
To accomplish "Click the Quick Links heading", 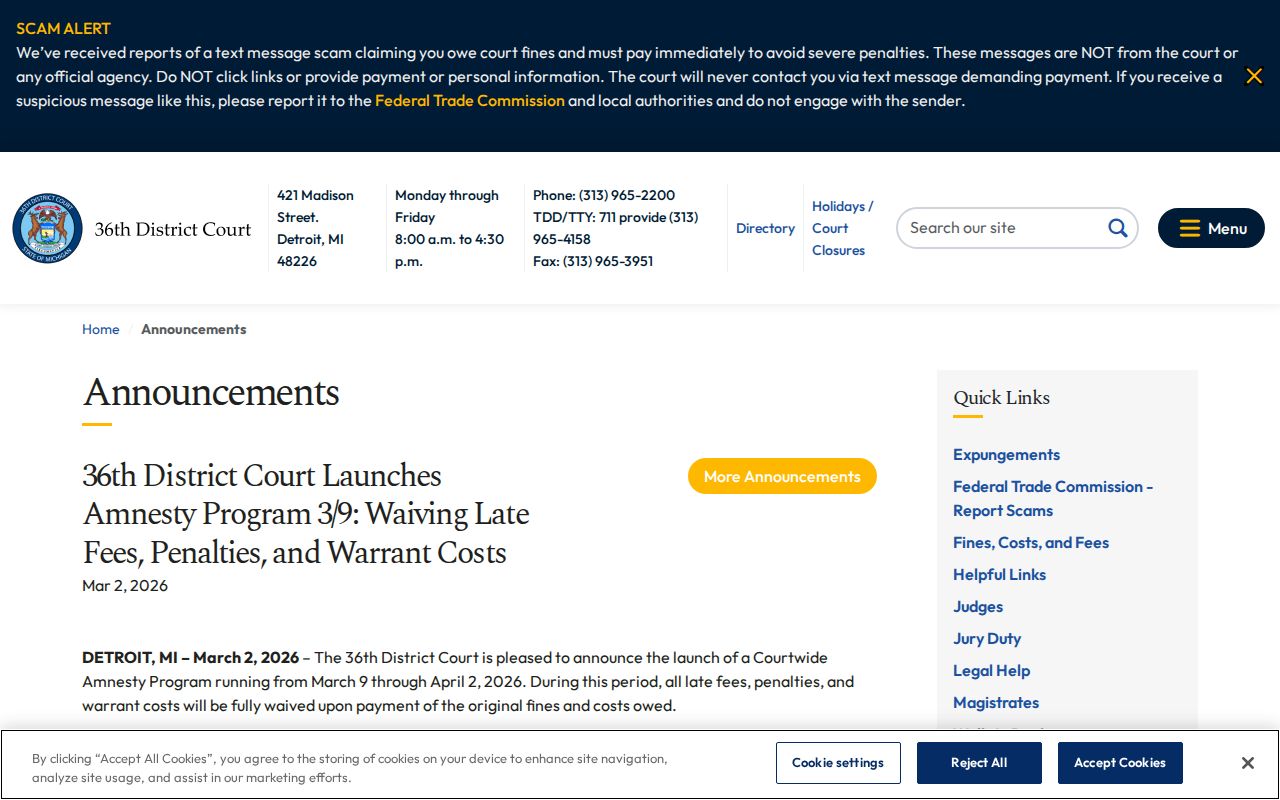I will tap(1001, 397).
